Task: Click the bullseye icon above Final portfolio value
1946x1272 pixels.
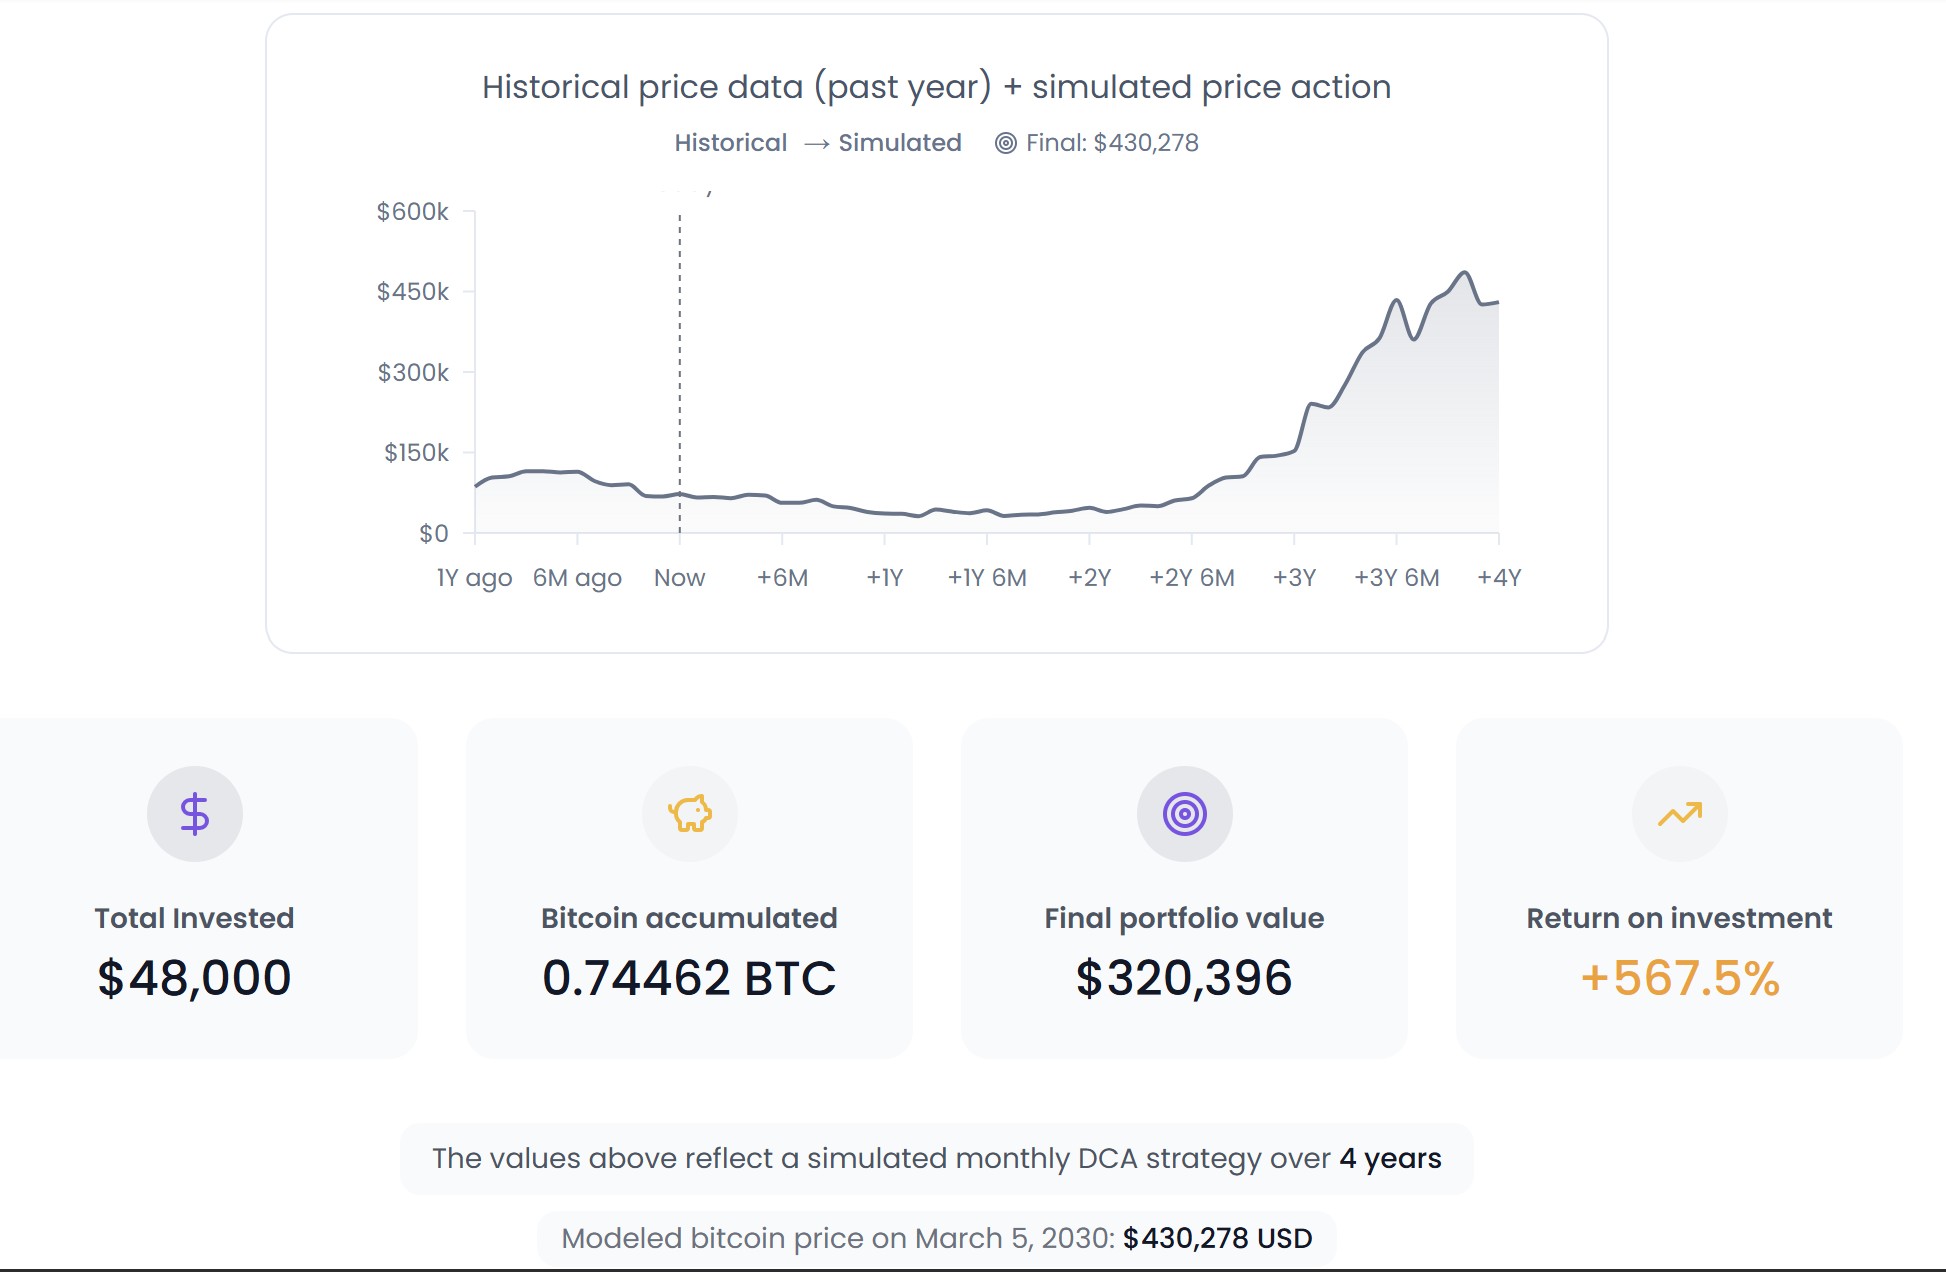Action: pyautogui.click(x=1183, y=813)
